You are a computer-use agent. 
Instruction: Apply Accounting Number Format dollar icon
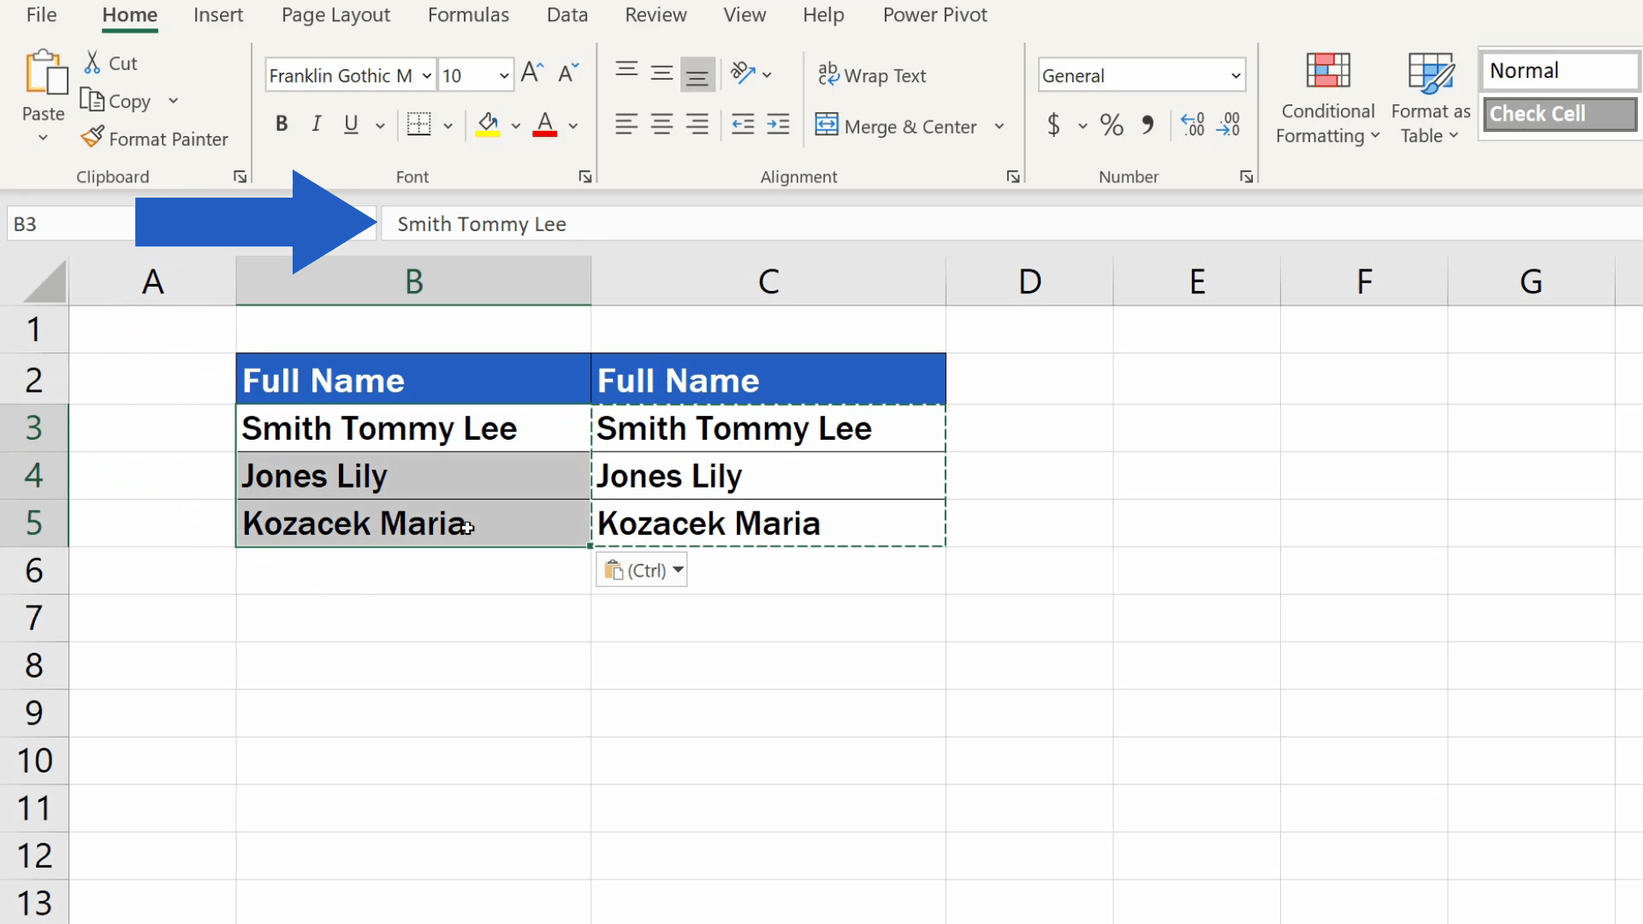coord(1055,125)
